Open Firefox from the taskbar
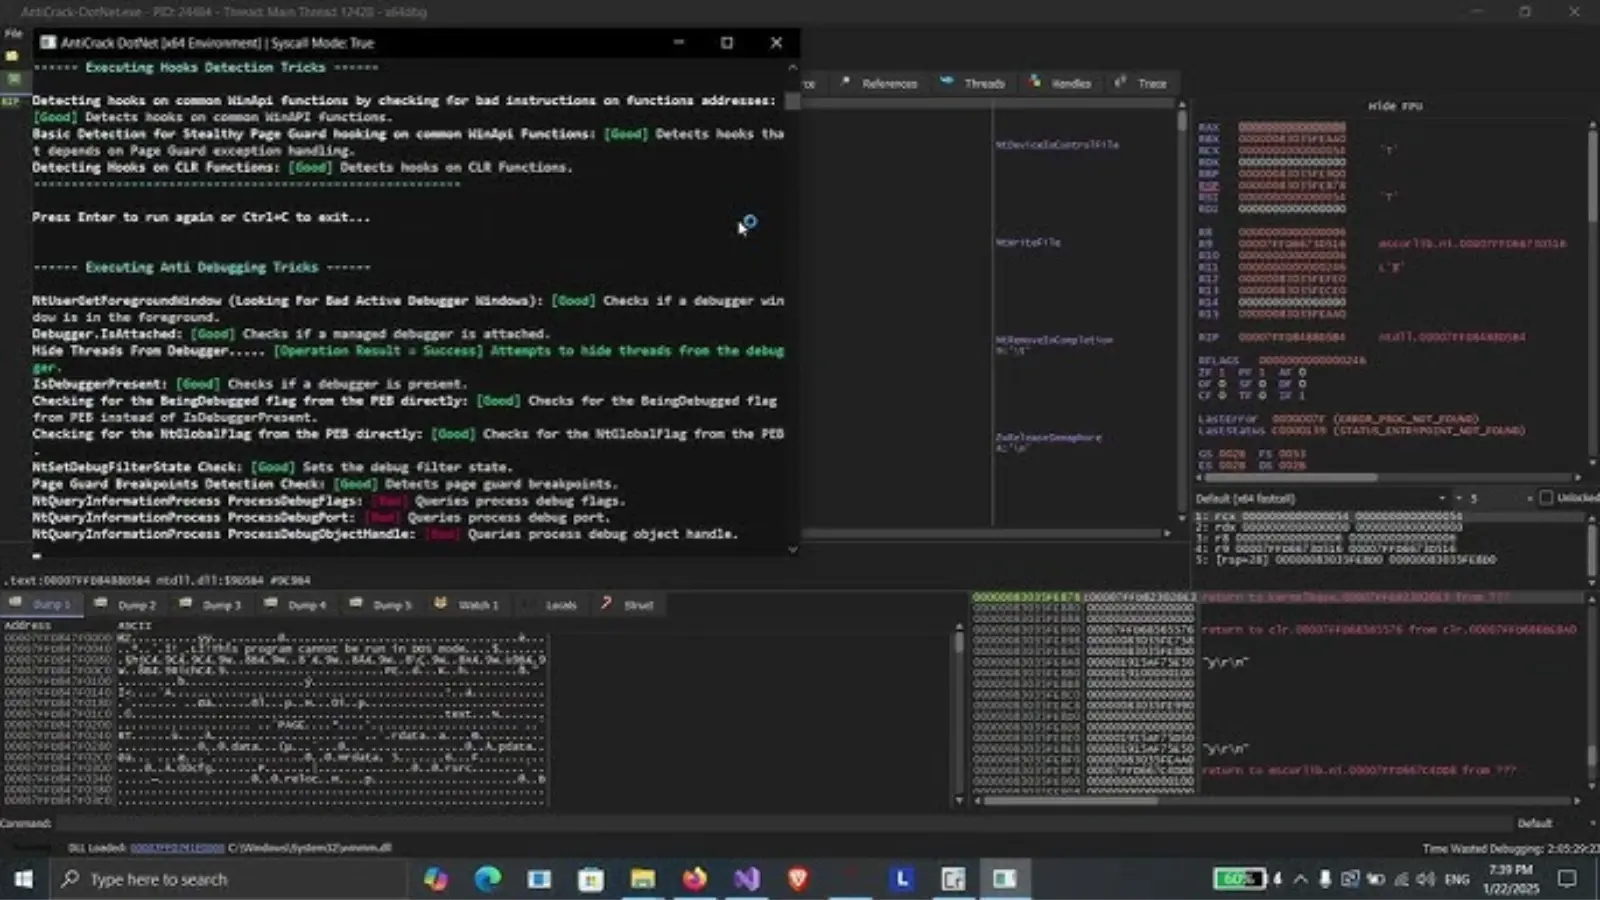 pyautogui.click(x=694, y=879)
